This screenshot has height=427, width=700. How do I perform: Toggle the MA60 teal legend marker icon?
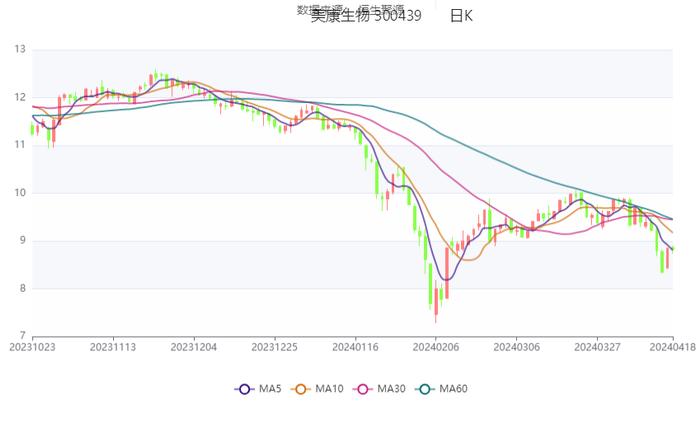(x=425, y=389)
